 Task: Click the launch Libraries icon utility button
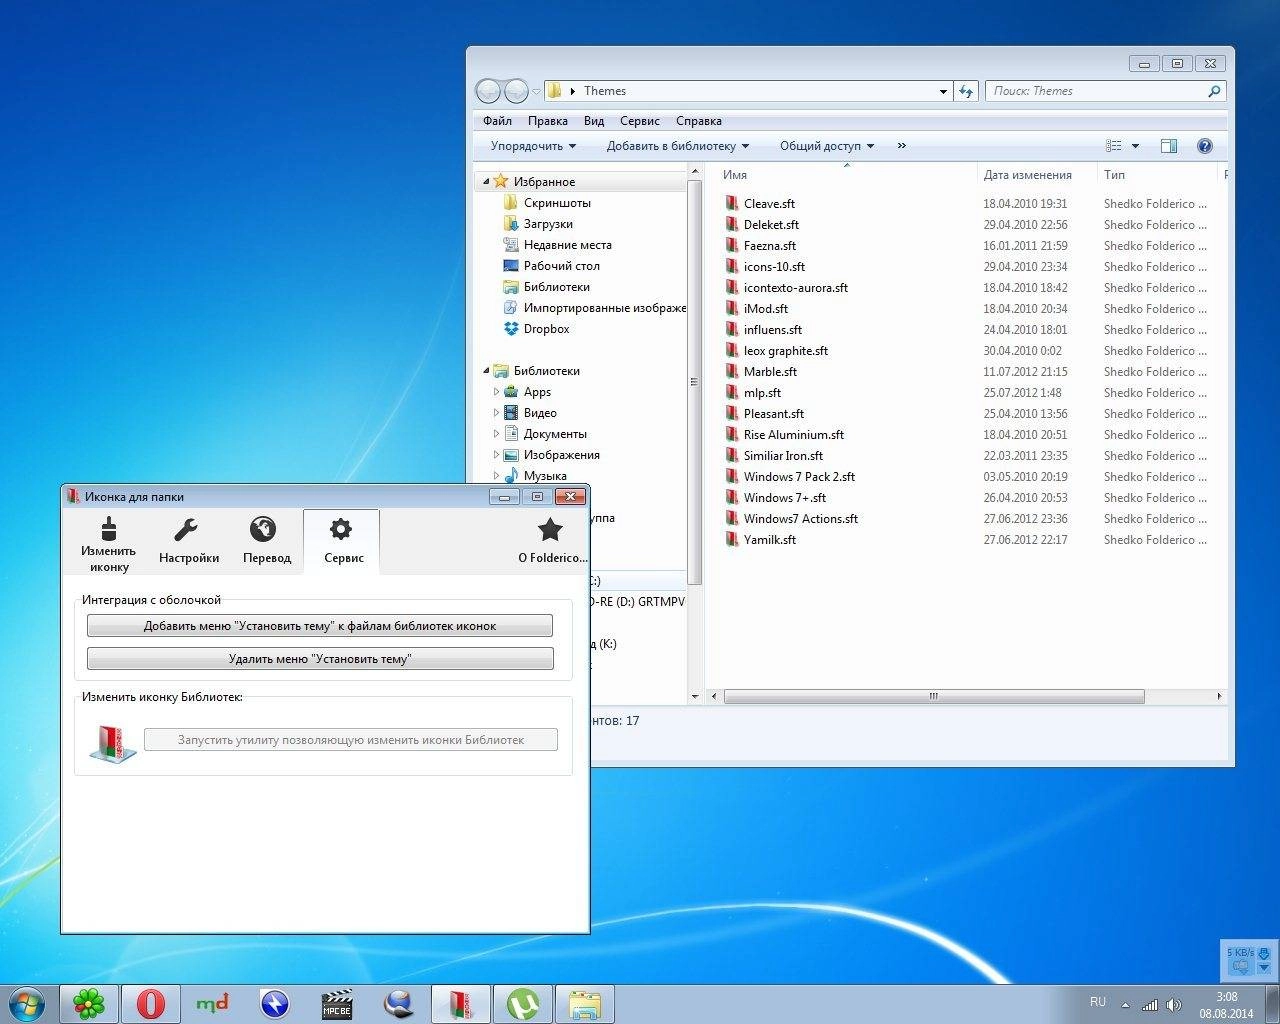351,740
